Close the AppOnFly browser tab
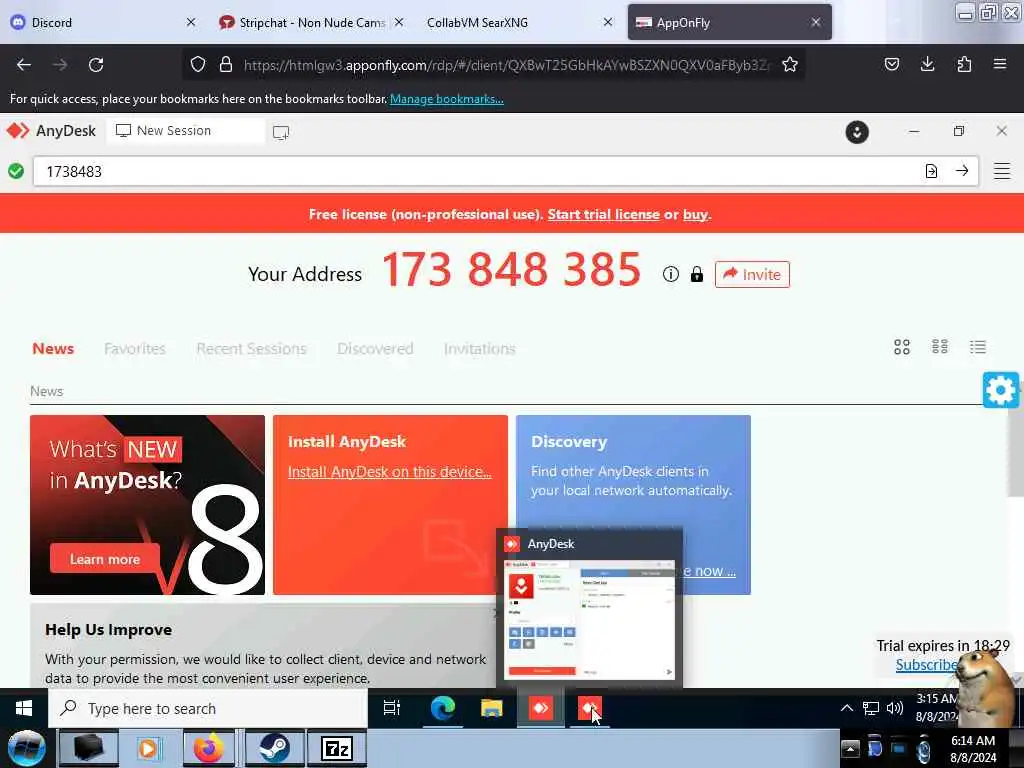The height and width of the screenshot is (768, 1024). tap(816, 22)
